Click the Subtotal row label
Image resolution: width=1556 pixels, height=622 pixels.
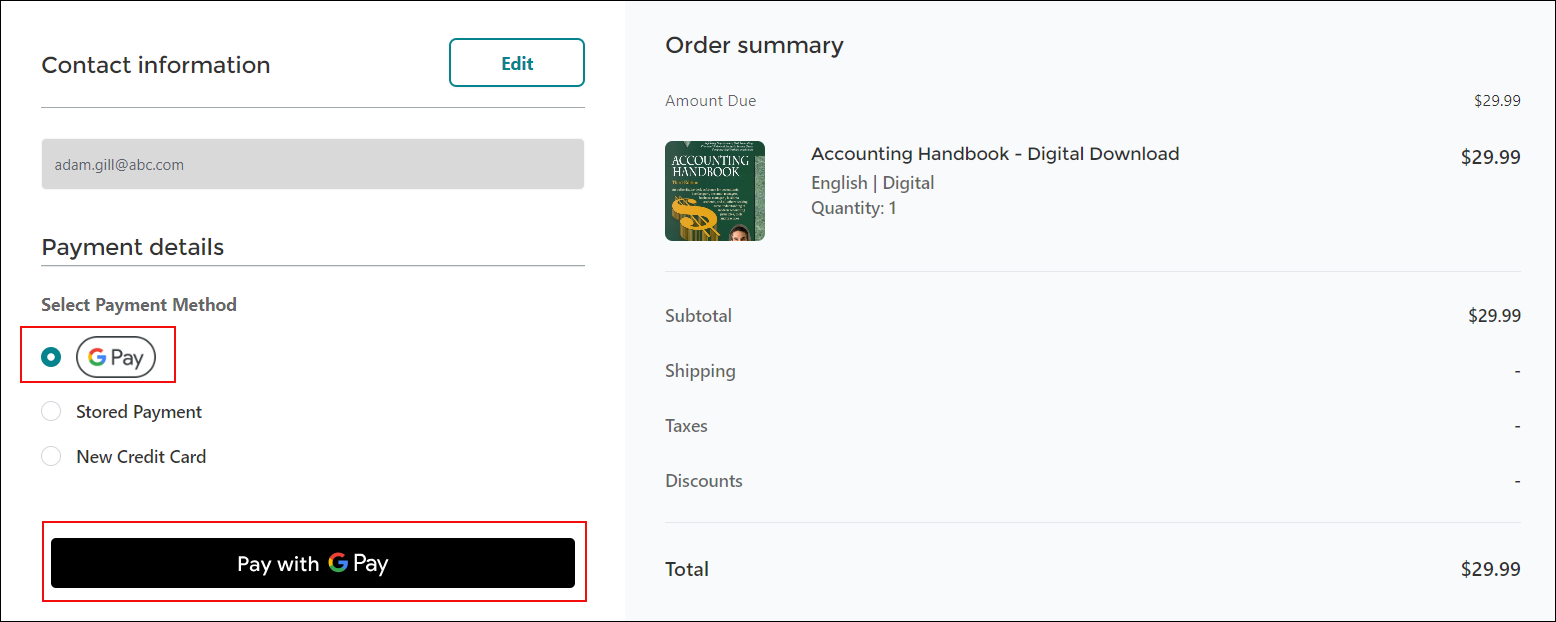pos(698,316)
